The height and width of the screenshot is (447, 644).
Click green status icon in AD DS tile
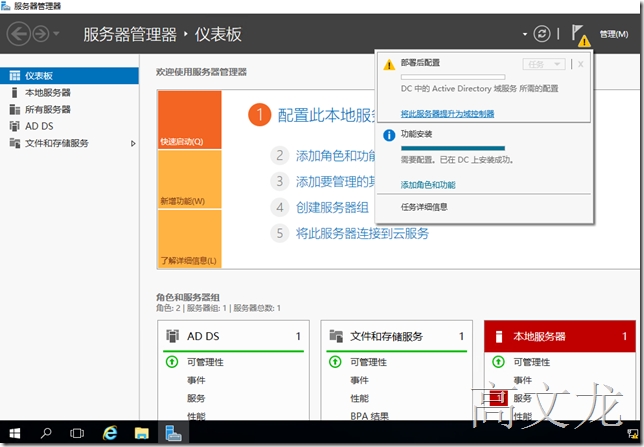tap(172, 362)
